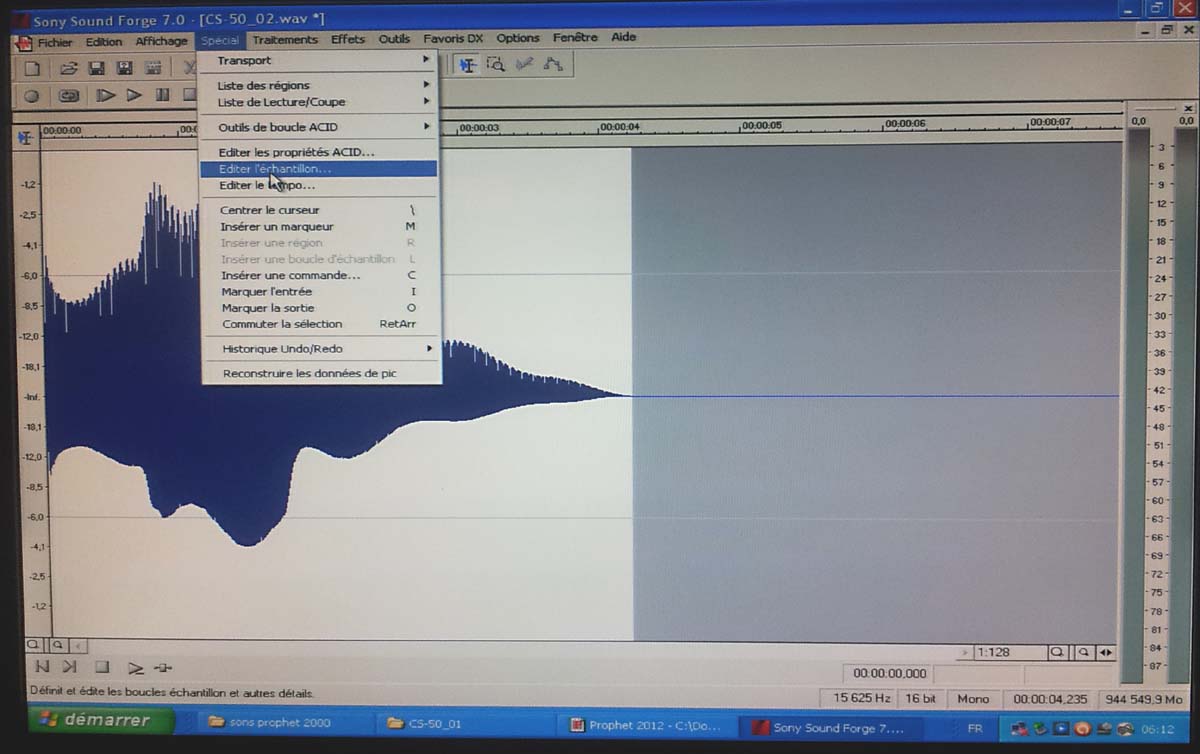Toggle Loop Playback in transport toolbar

click(68, 96)
